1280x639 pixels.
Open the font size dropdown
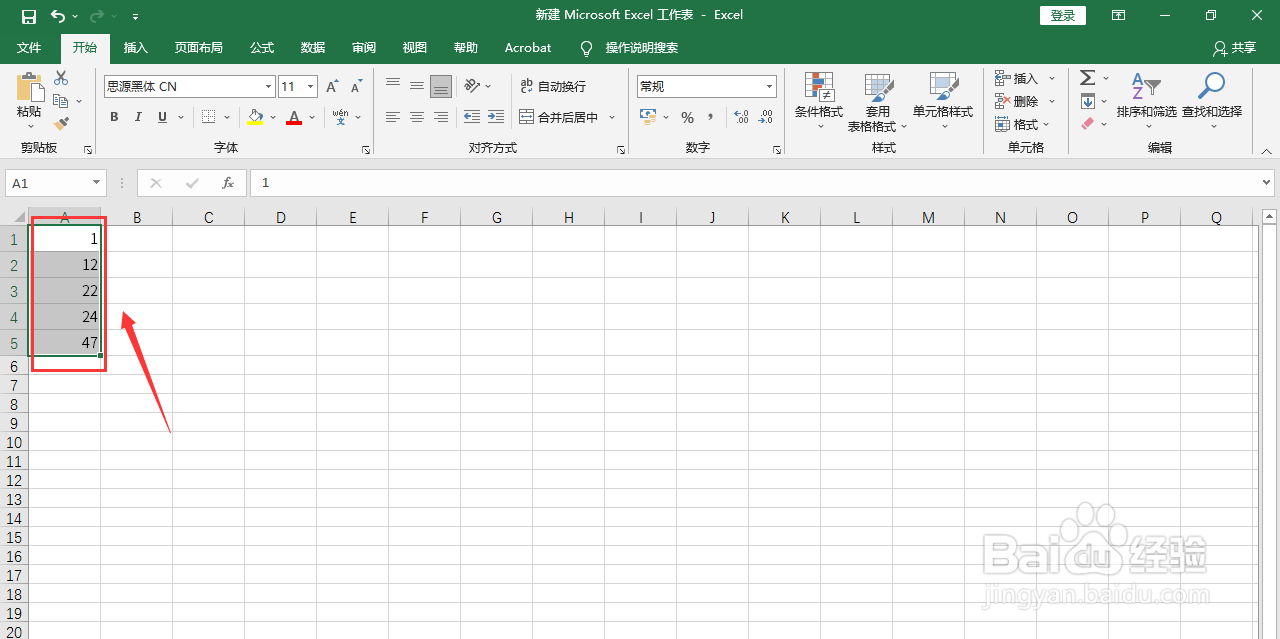[311, 87]
